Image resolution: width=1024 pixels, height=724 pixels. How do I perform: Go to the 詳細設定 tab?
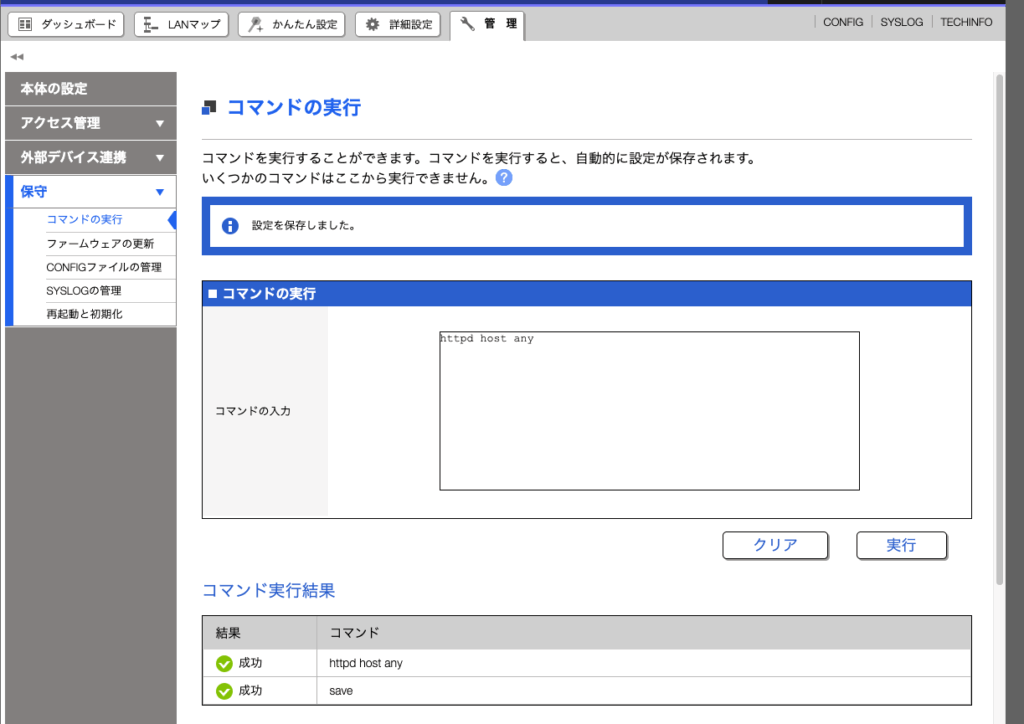[x=399, y=24]
